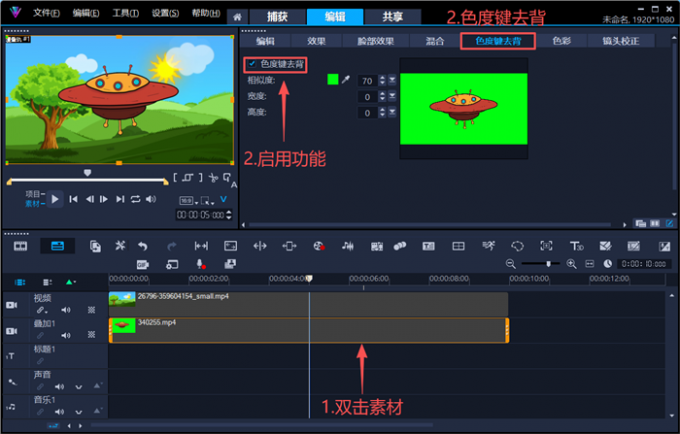Click the preview scrubber handle

click(x=88, y=173)
